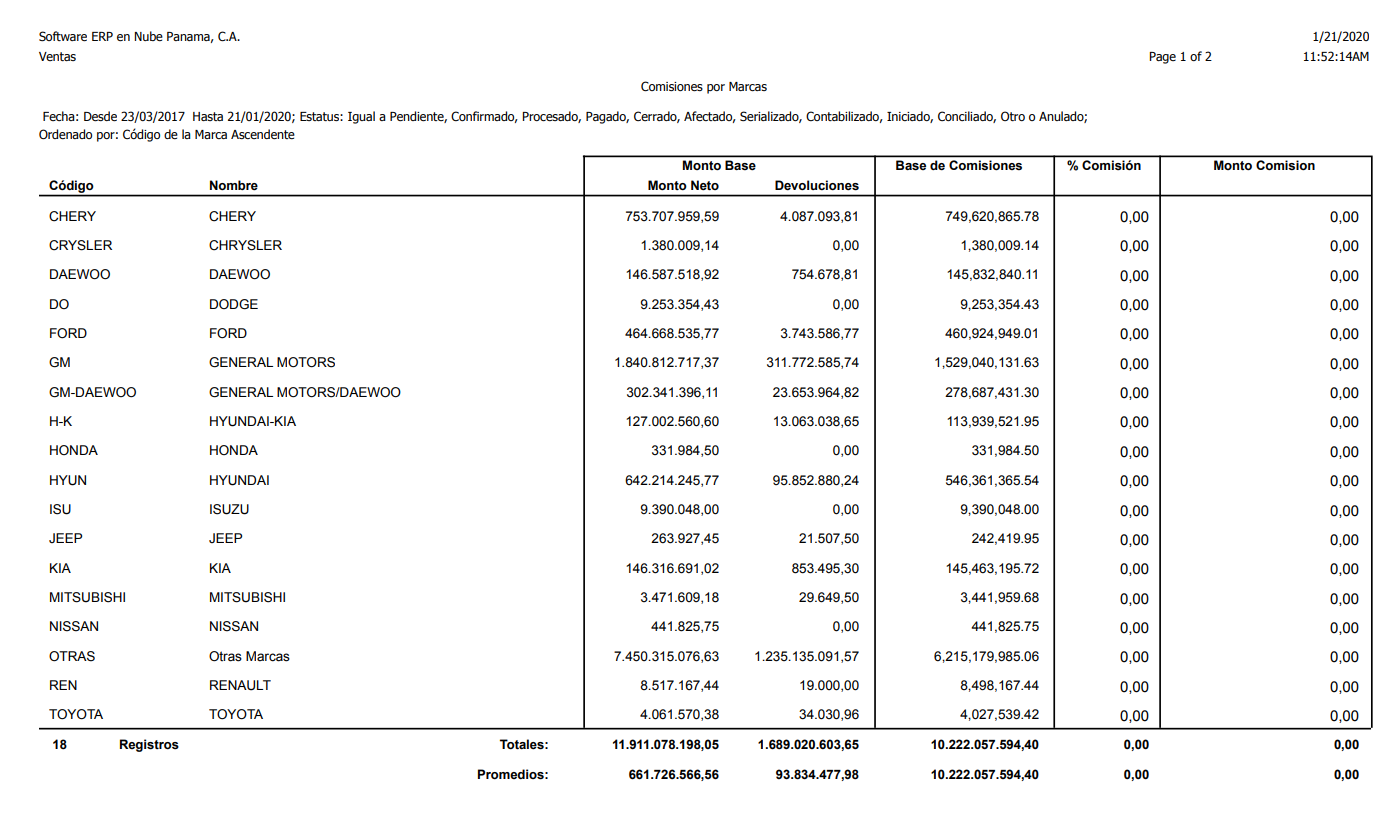The height and width of the screenshot is (824, 1391).
Task: Select the CHRYSLER name cell
Action: tap(246, 246)
